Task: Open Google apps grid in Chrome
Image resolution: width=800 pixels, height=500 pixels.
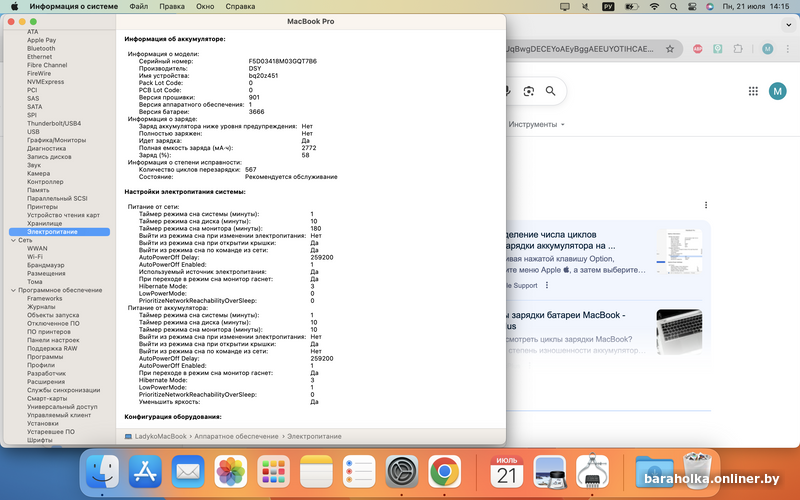Action: point(753,91)
